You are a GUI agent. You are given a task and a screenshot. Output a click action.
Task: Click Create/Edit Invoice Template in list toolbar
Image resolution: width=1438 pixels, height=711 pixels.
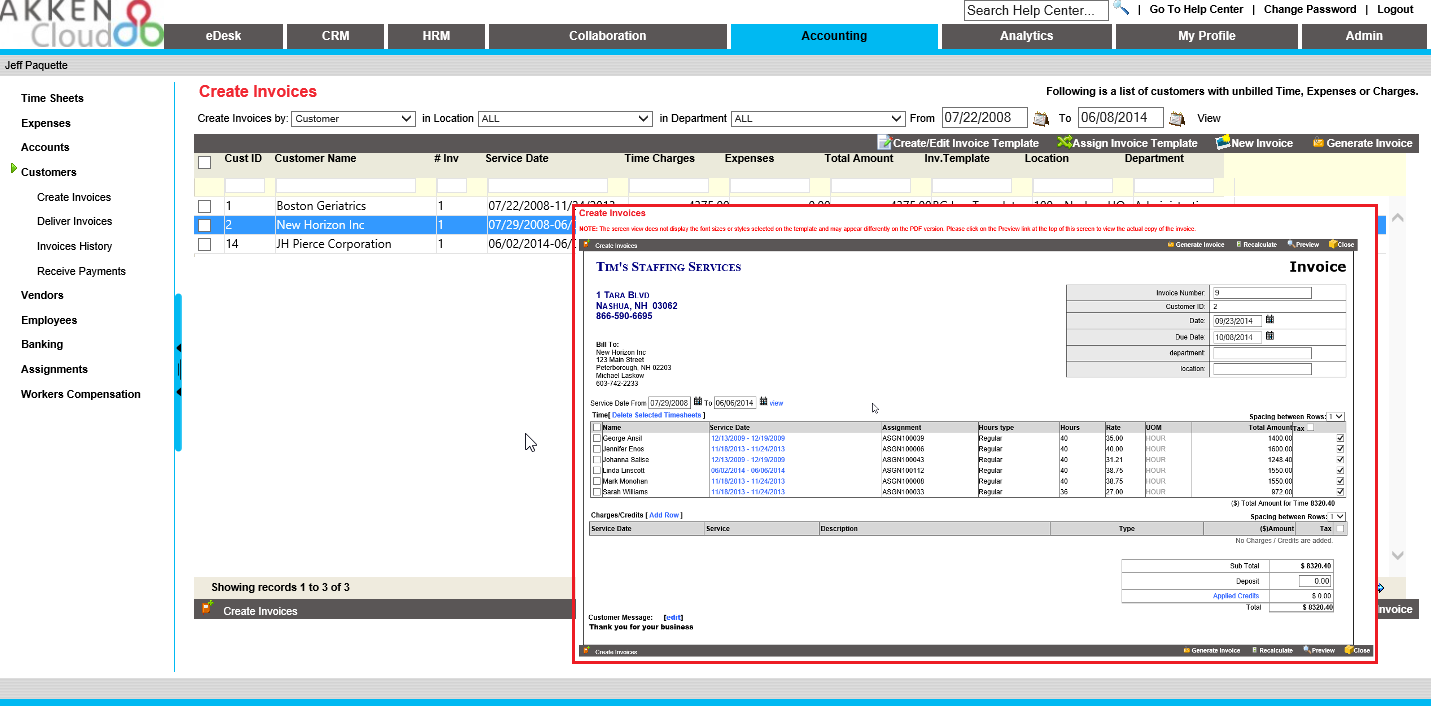[x=958, y=143]
